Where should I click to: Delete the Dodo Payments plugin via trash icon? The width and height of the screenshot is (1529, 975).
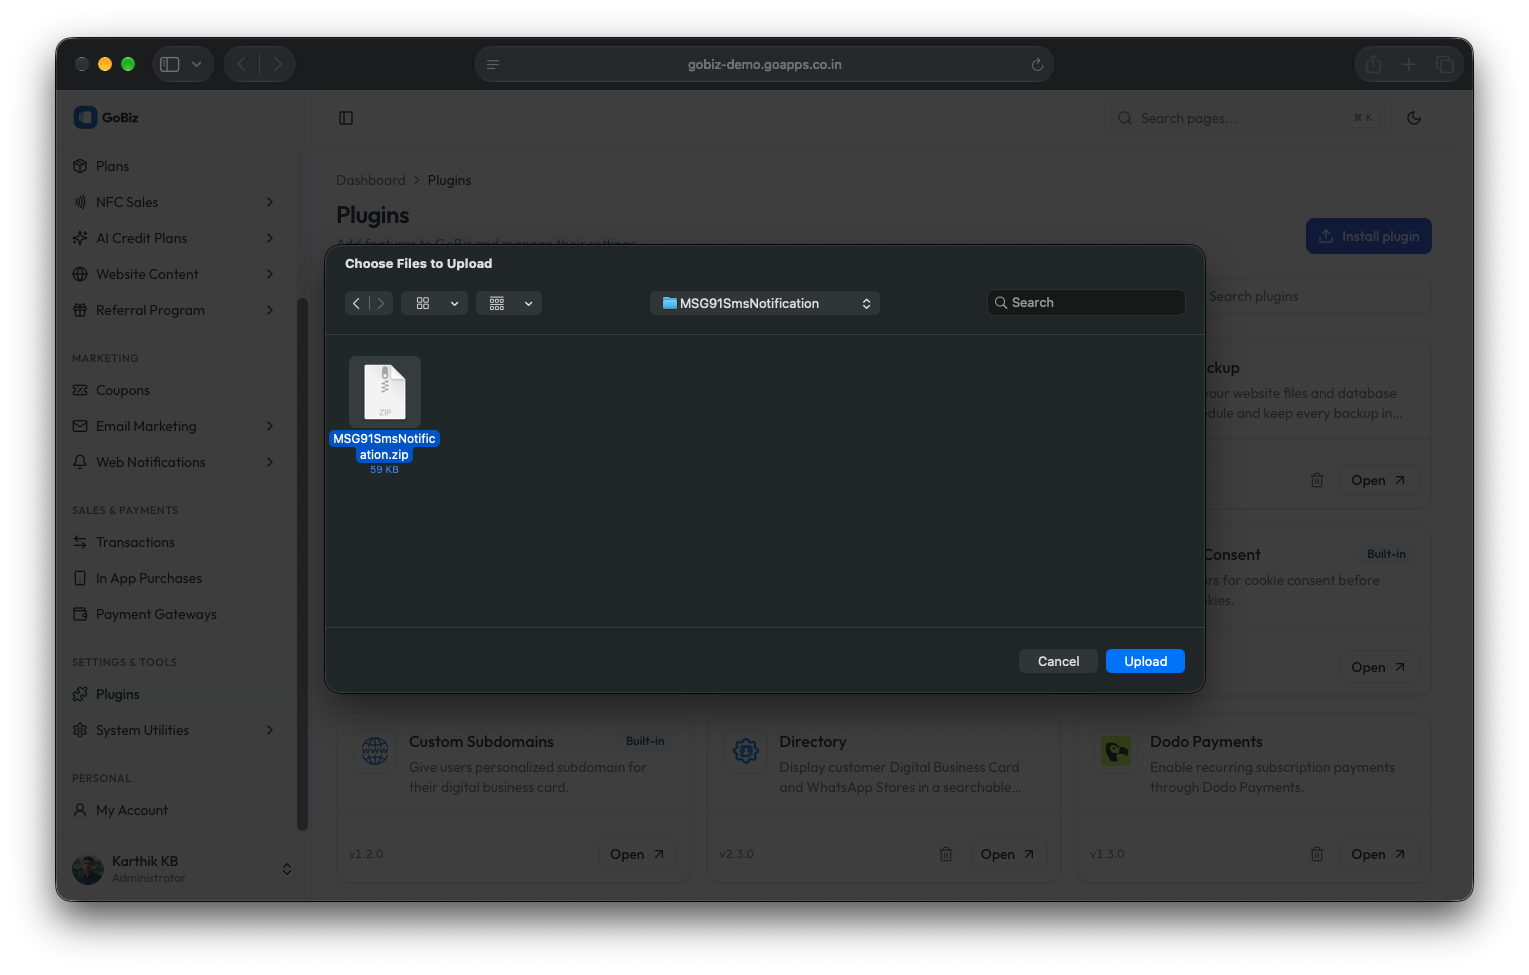coord(1317,854)
